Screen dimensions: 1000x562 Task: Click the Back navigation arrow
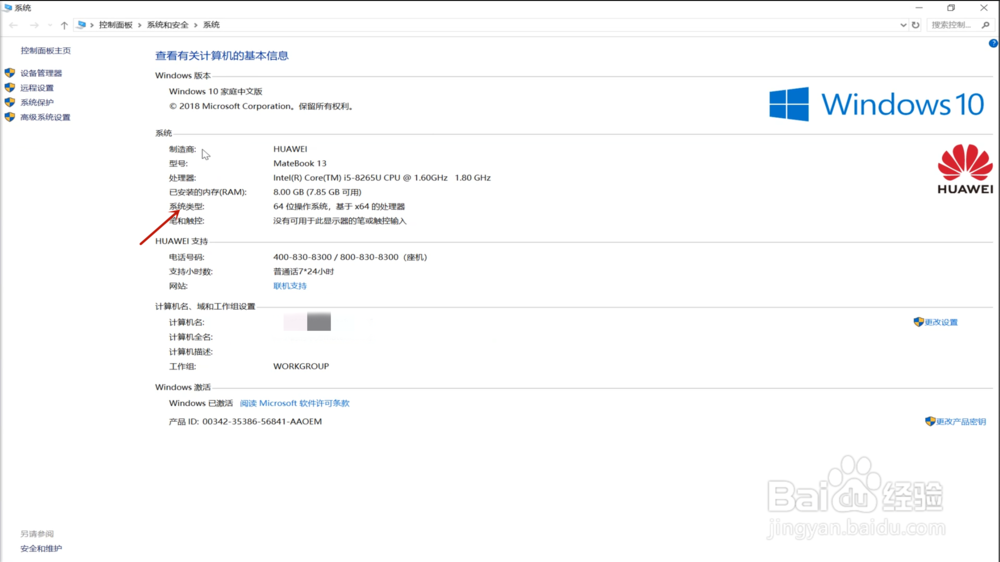(13, 25)
